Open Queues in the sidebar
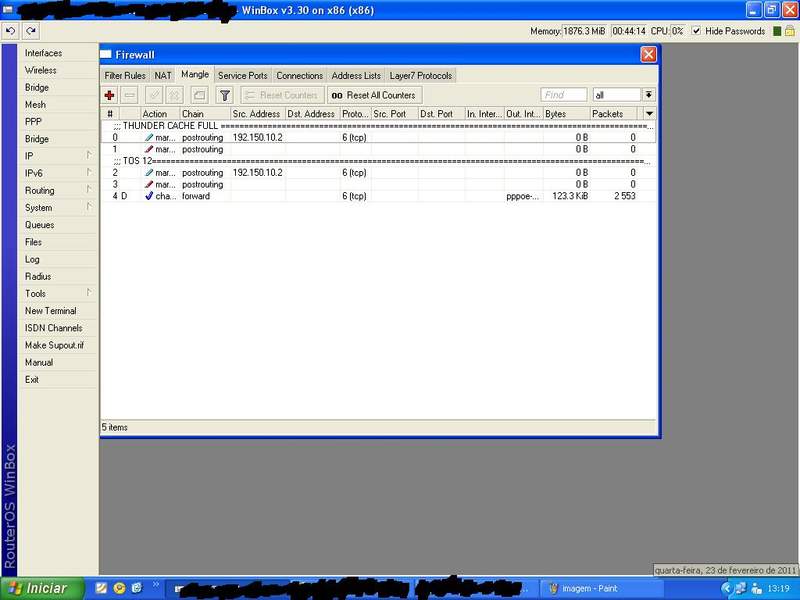 pos(58,224)
